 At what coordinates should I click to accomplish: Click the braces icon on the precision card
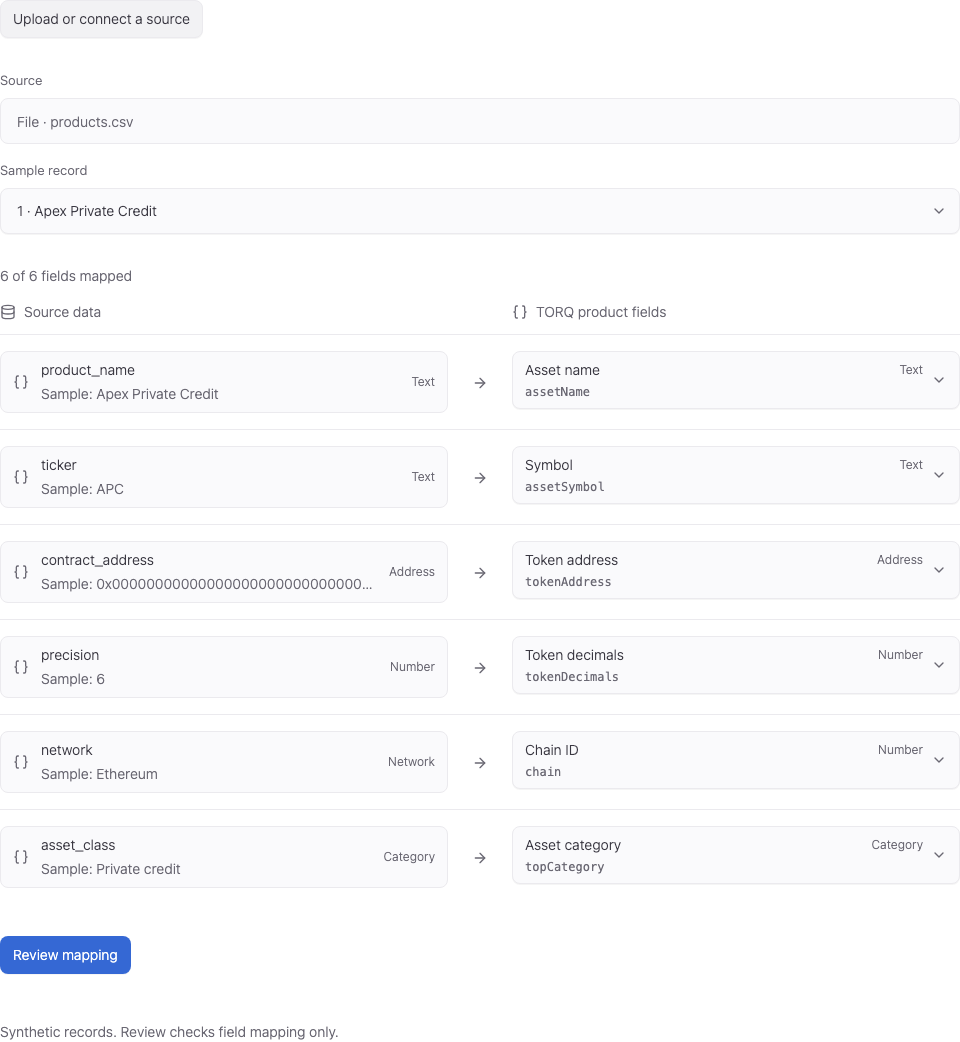click(x=21, y=667)
